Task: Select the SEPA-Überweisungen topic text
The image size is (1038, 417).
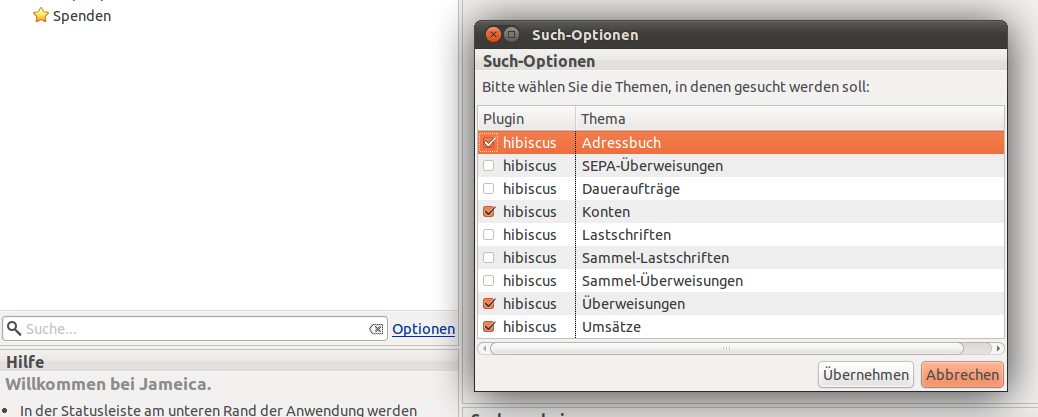Action: click(653, 166)
